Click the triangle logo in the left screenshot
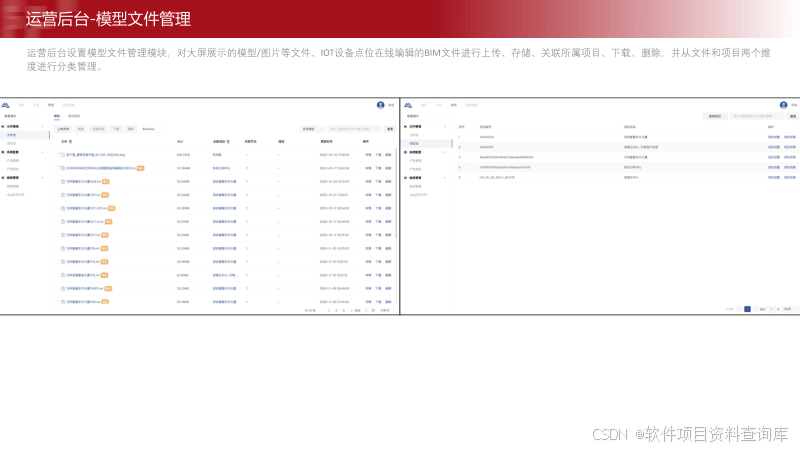This screenshot has width=800, height=450. (x=6, y=105)
